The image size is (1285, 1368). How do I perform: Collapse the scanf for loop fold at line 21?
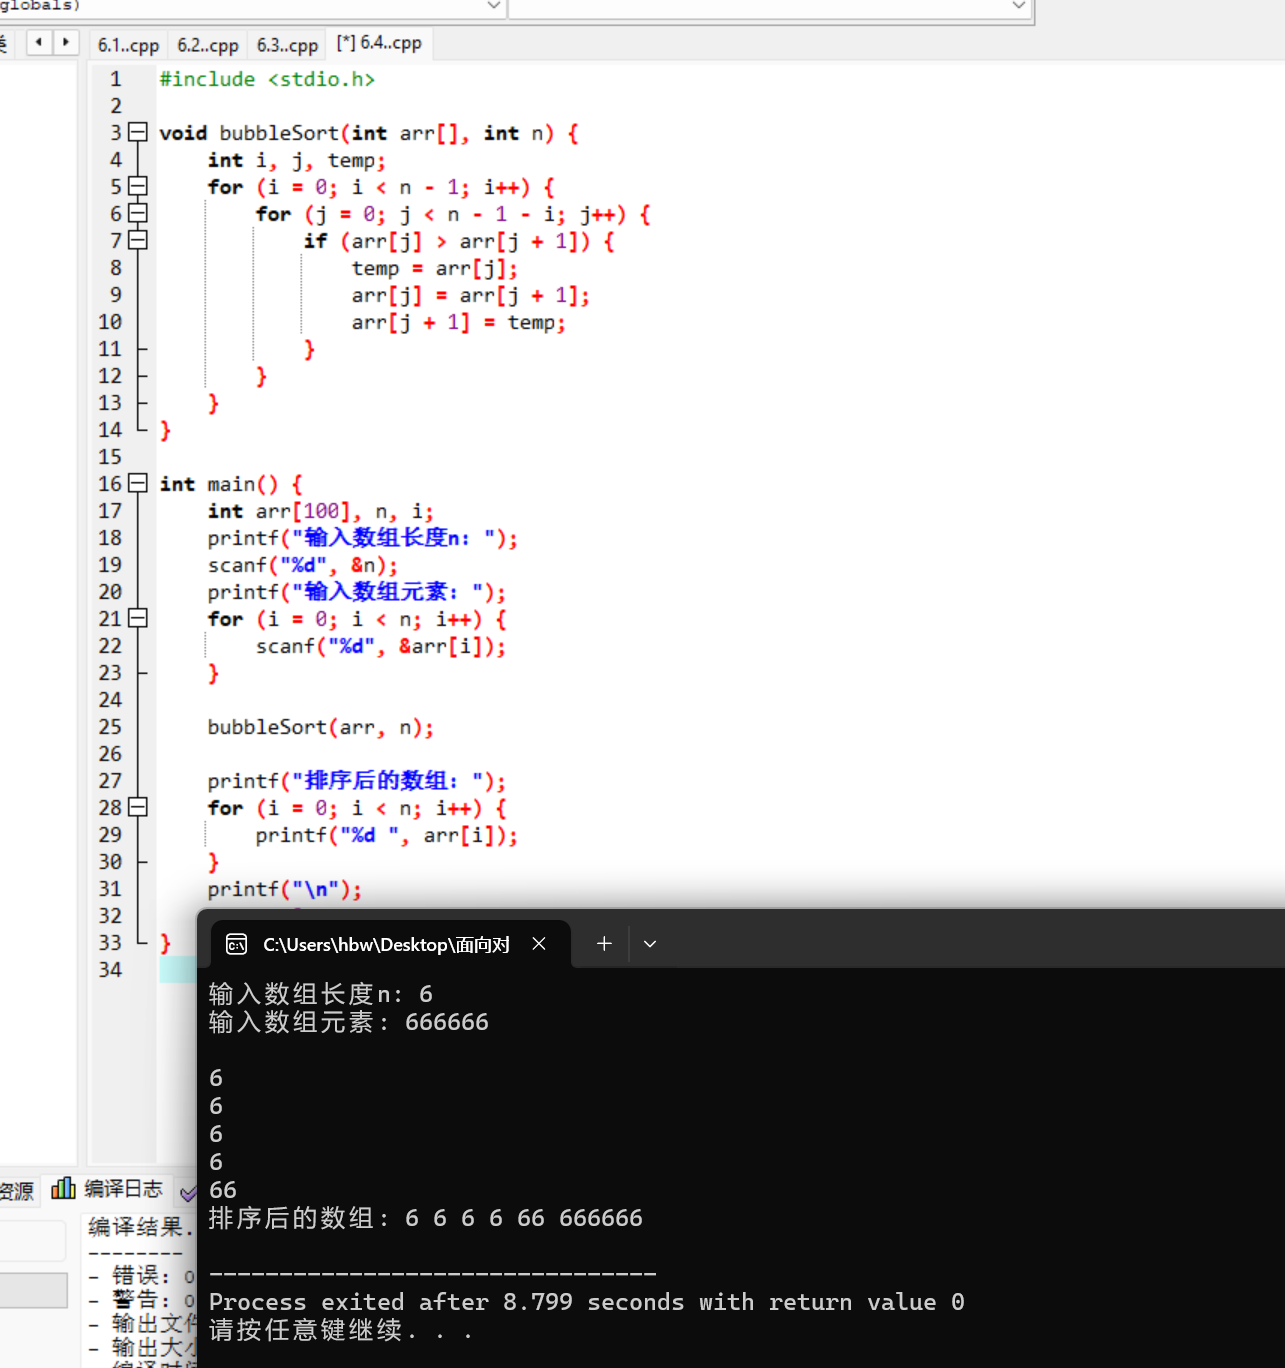(138, 618)
